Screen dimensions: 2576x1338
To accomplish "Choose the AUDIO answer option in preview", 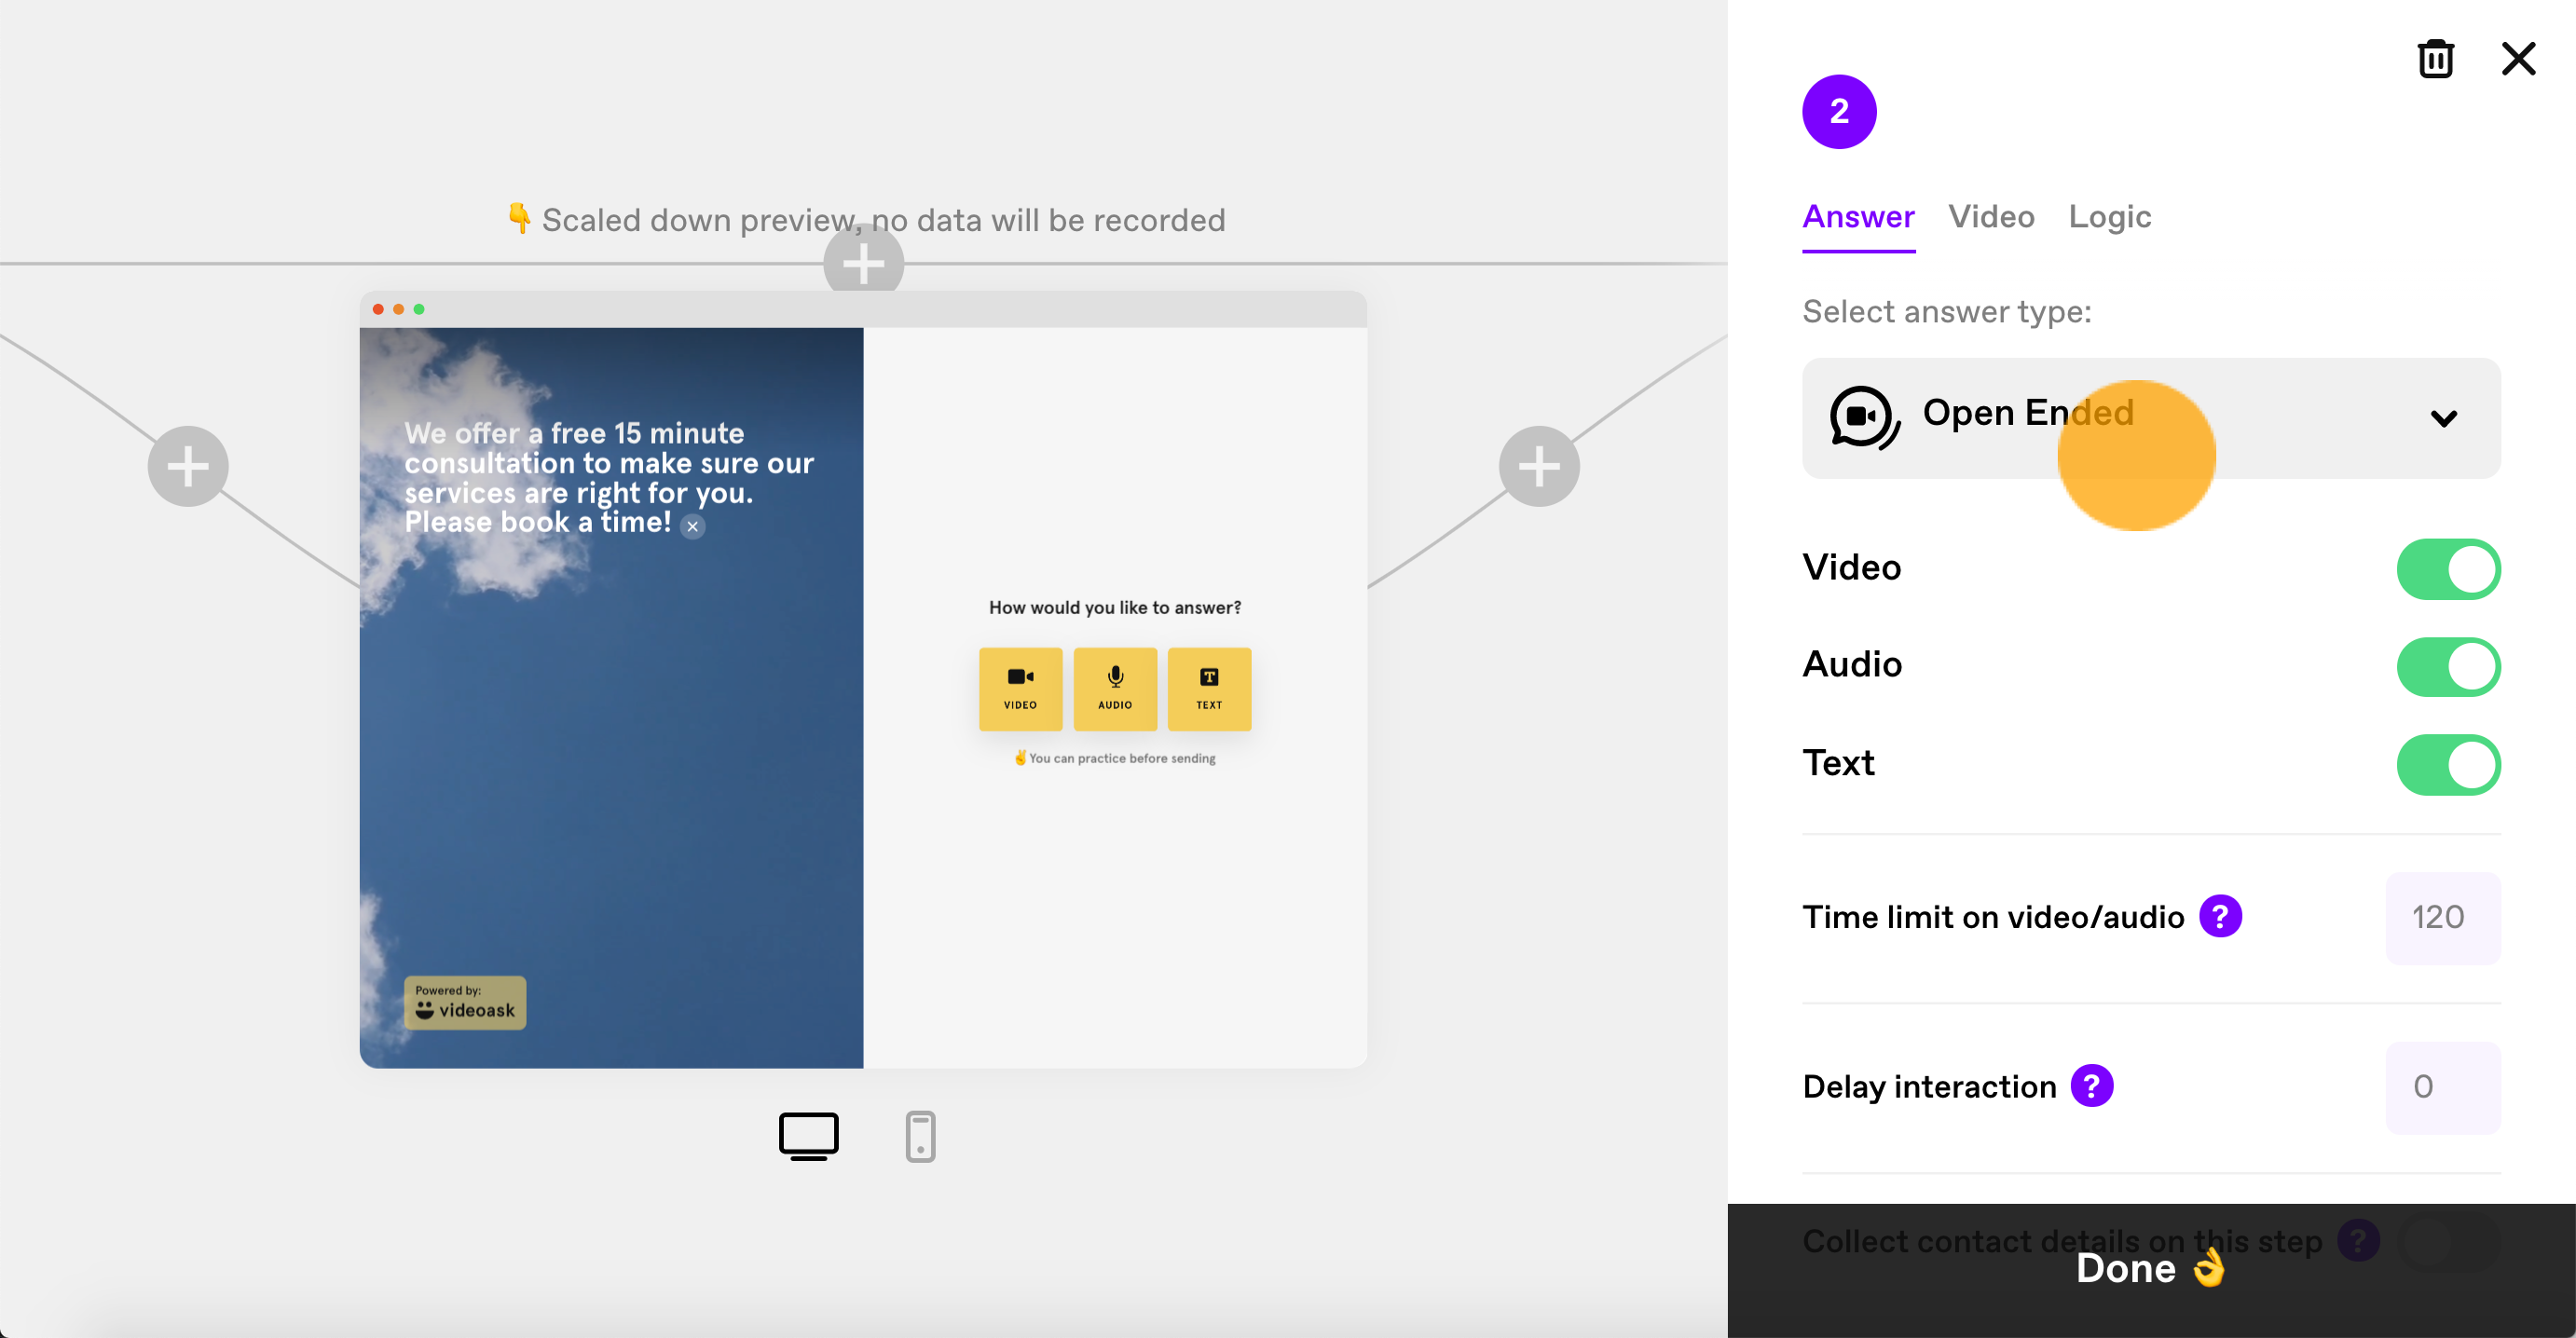I will 1115,688.
